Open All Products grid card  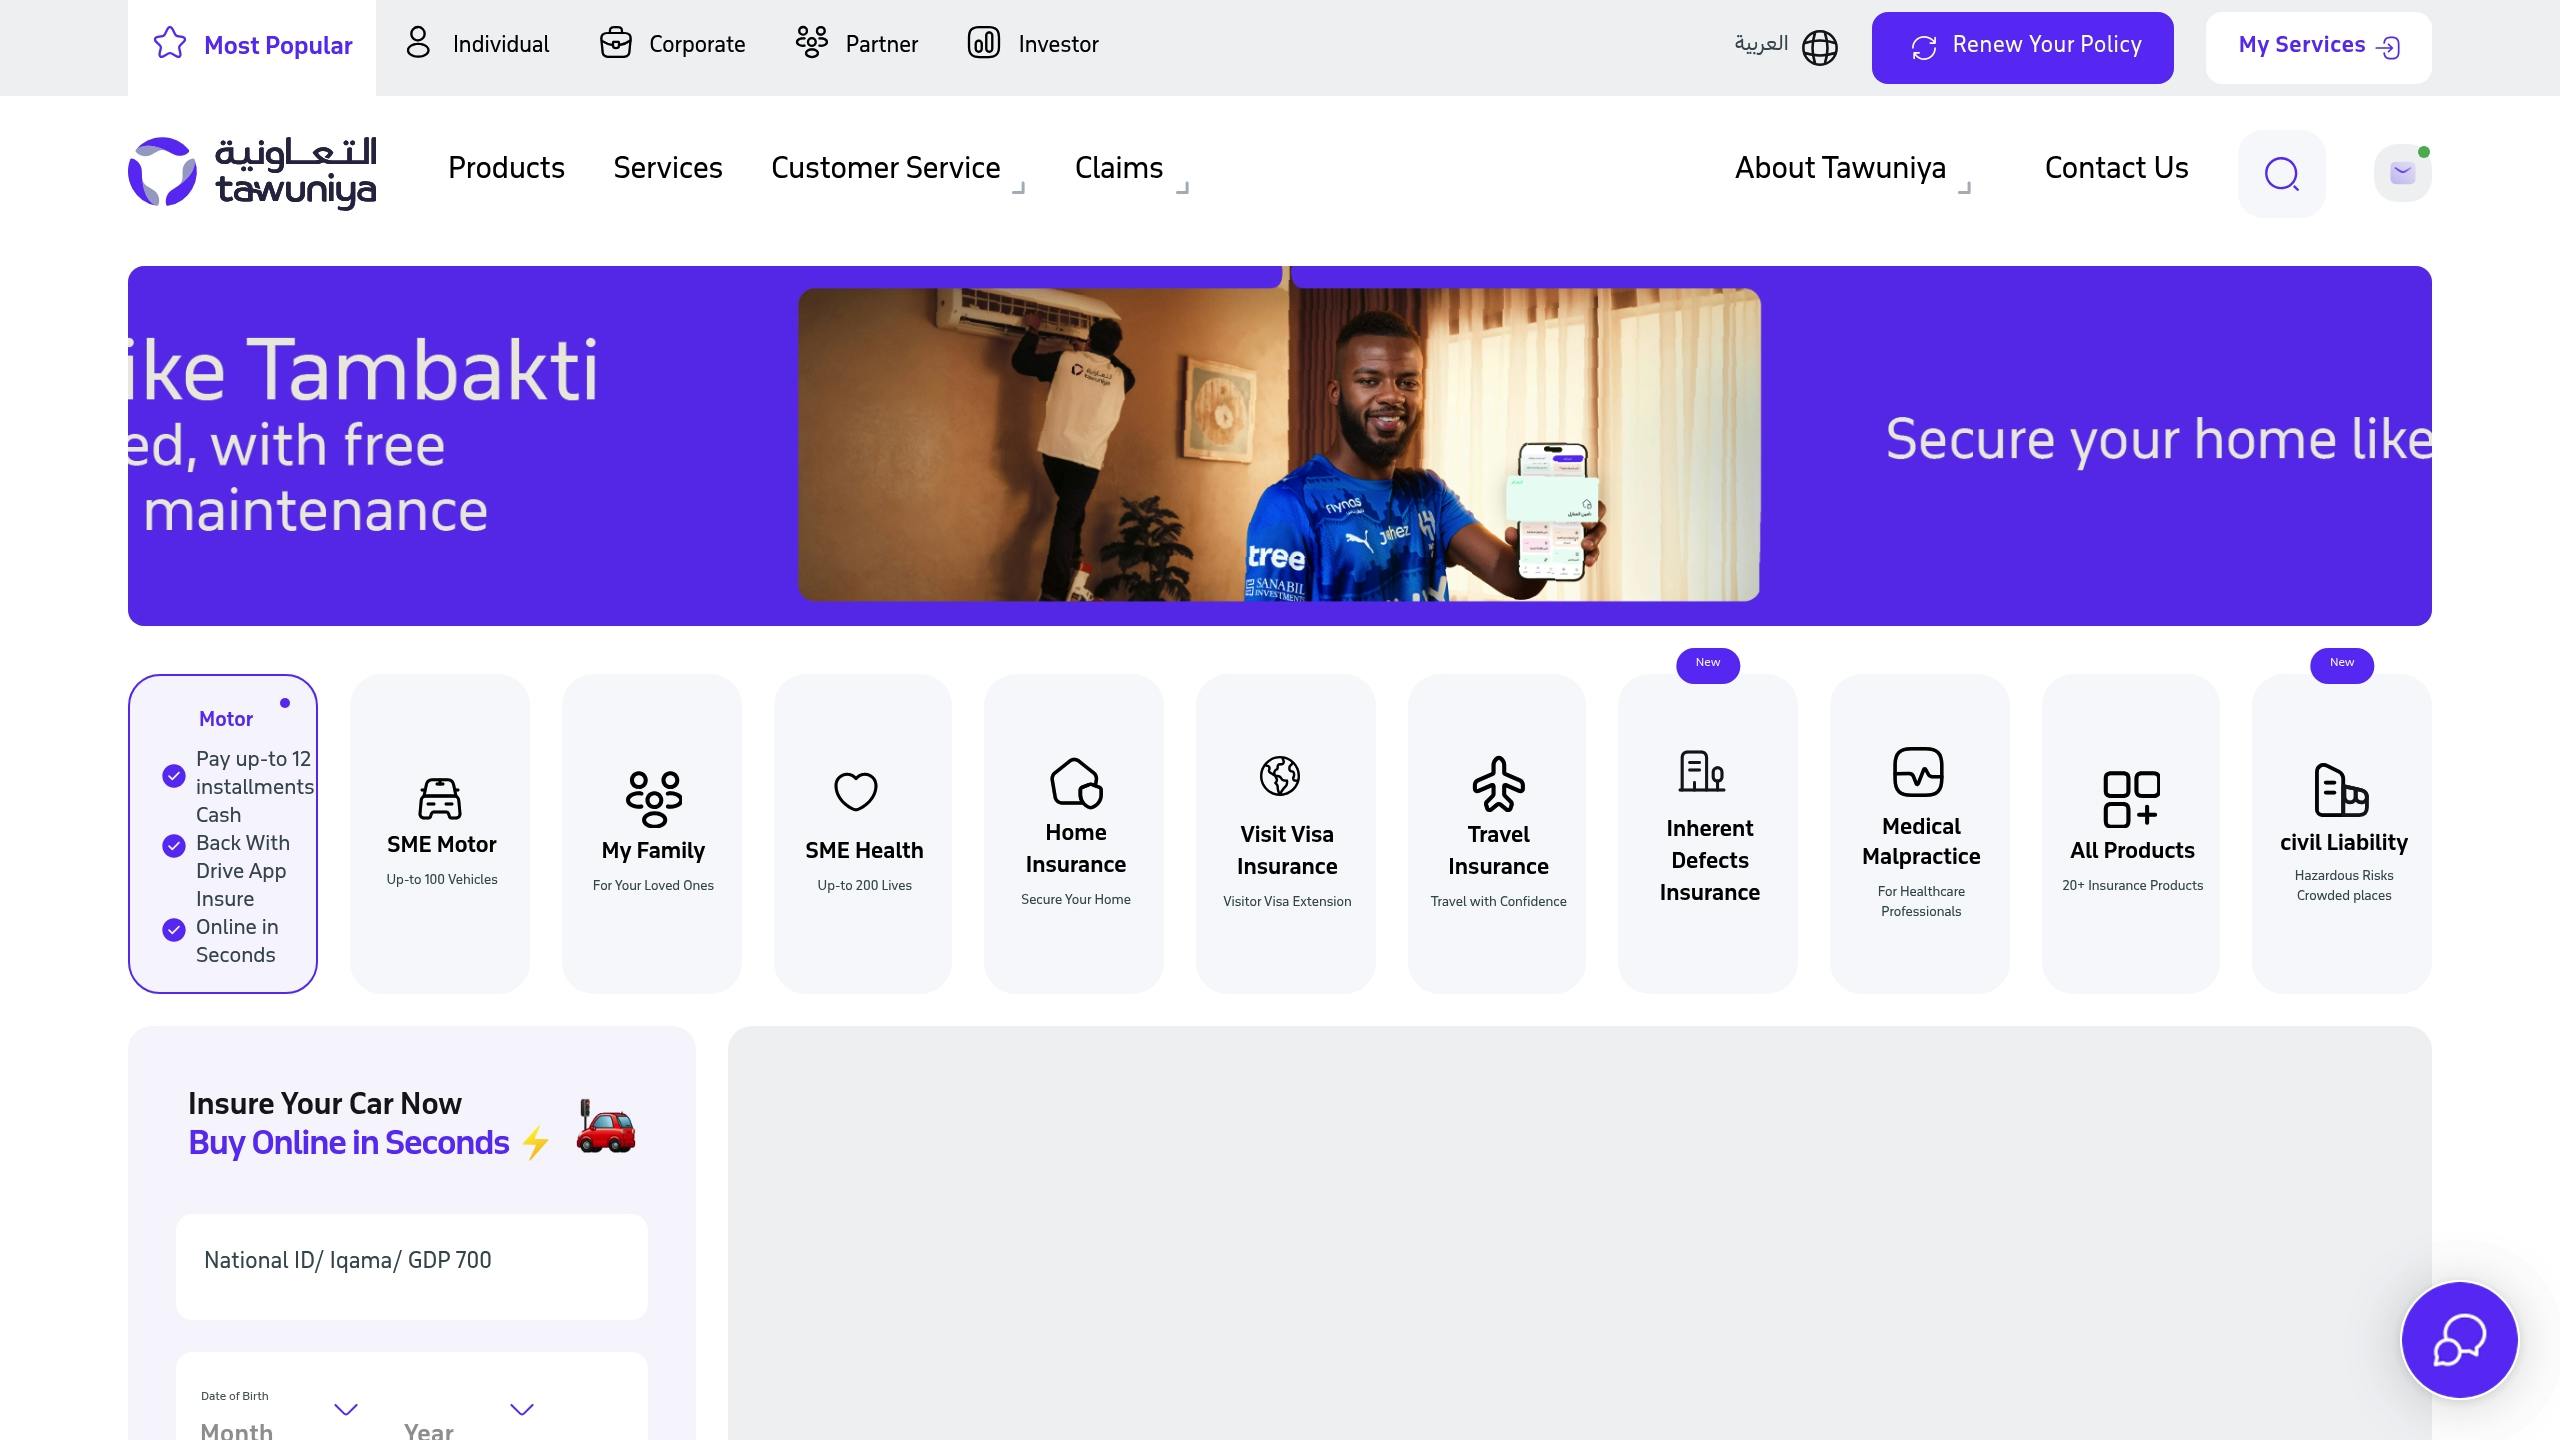tap(2130, 833)
